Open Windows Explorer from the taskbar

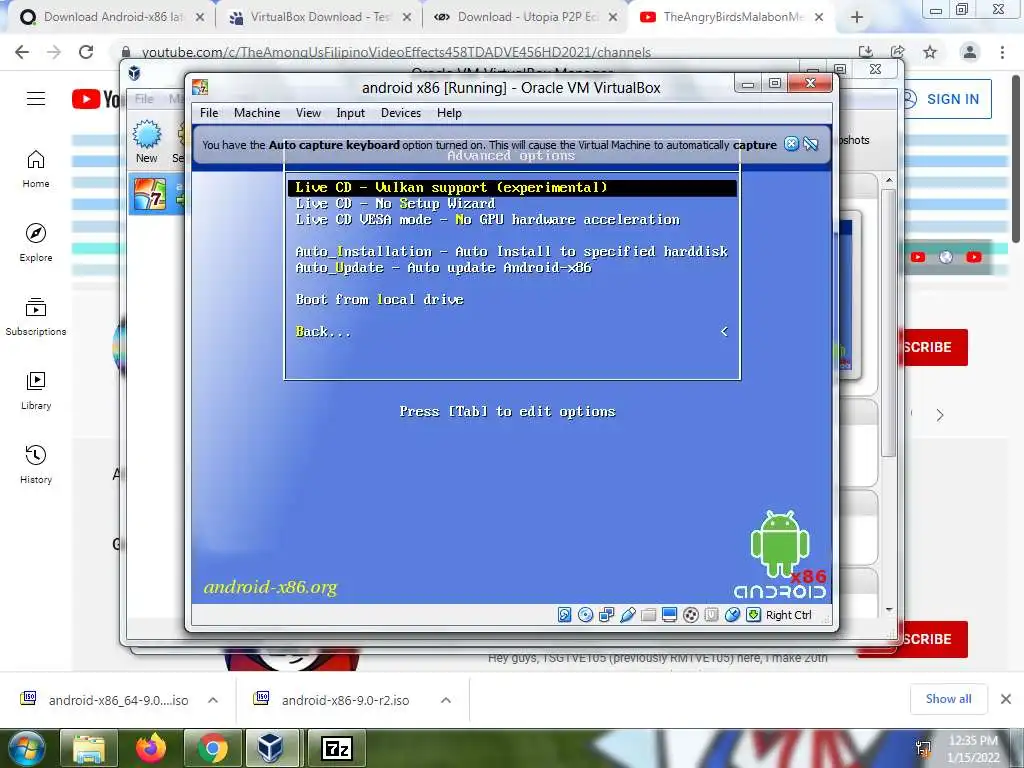click(x=89, y=748)
